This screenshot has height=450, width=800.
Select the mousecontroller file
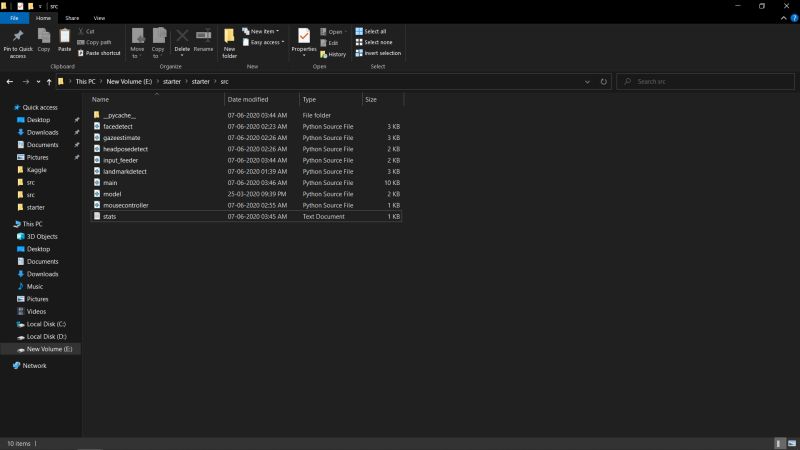pos(246,205)
